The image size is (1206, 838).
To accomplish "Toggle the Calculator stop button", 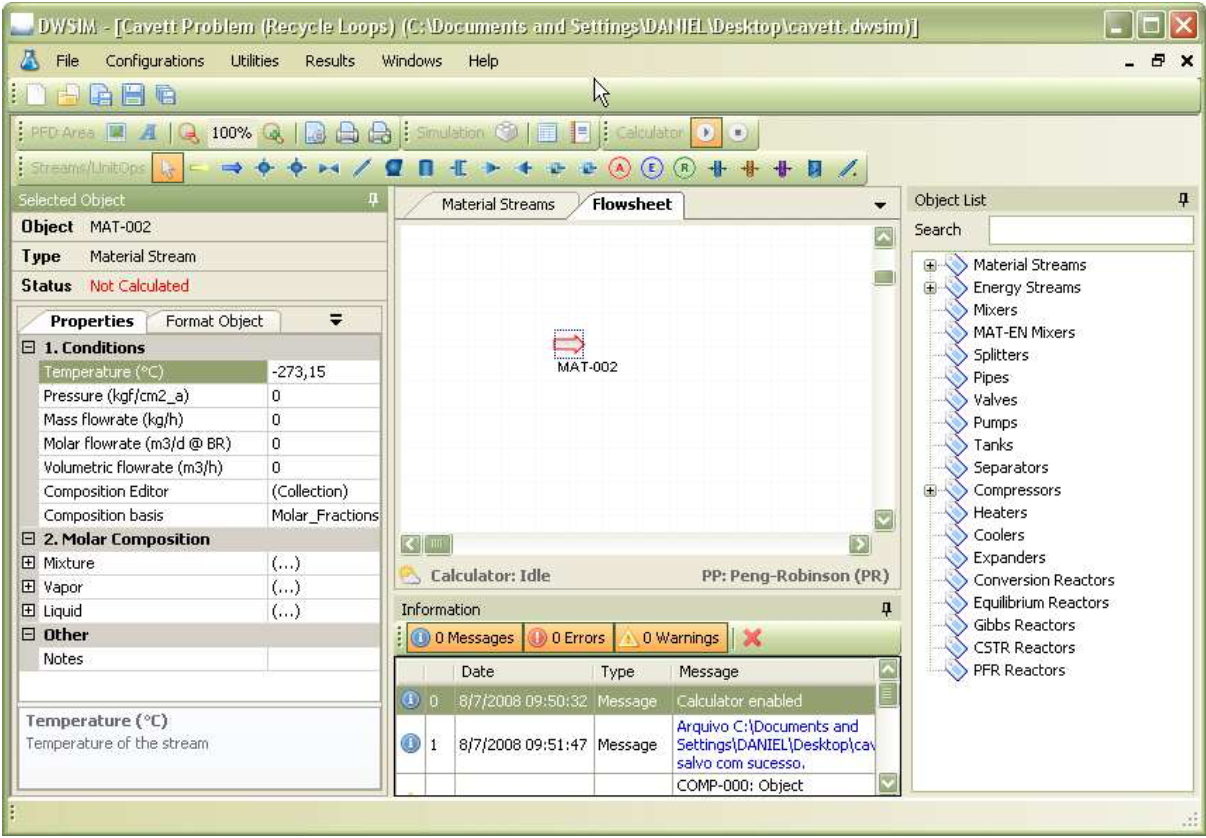I will click(x=738, y=132).
